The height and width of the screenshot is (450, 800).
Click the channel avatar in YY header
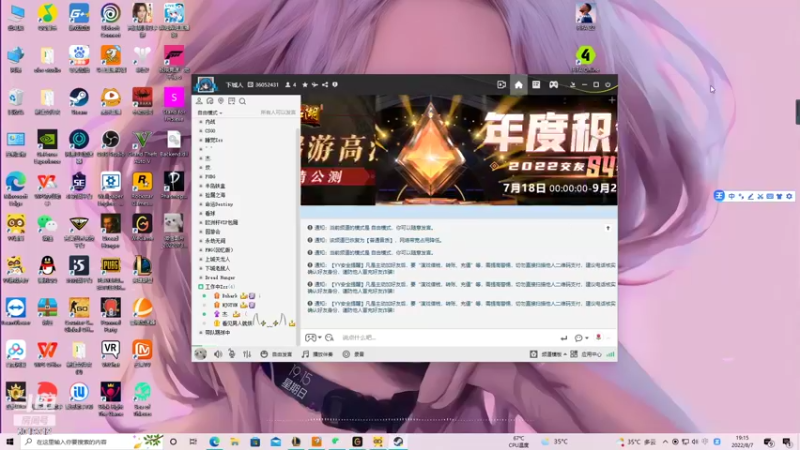tap(206, 85)
